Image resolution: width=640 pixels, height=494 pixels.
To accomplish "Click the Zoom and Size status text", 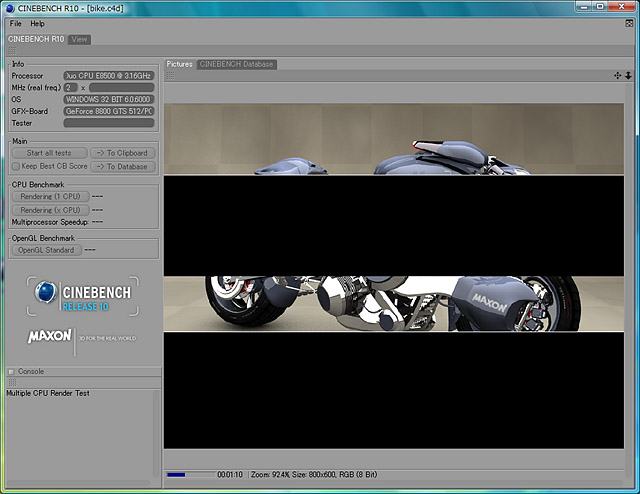I will coord(314,475).
